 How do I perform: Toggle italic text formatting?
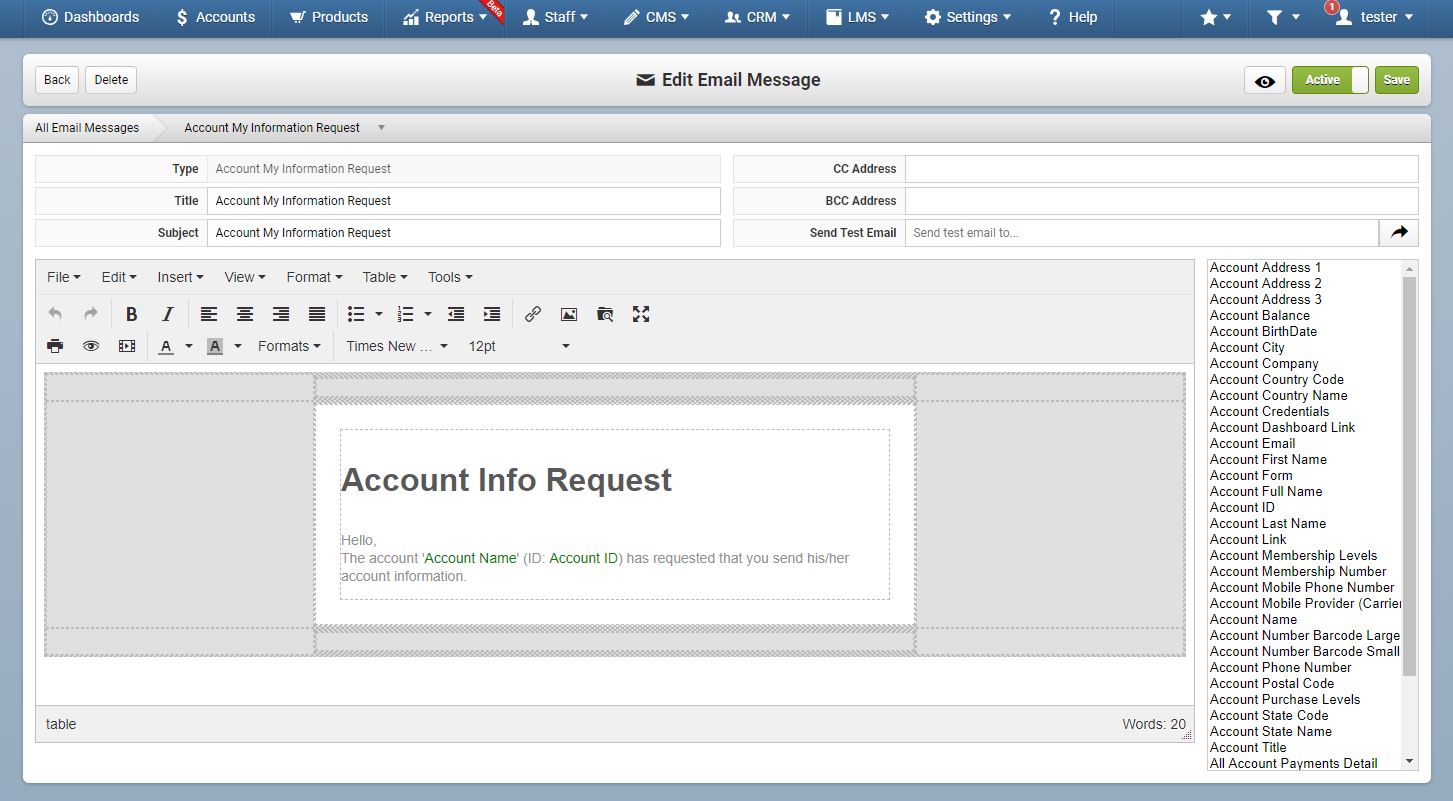(168, 314)
